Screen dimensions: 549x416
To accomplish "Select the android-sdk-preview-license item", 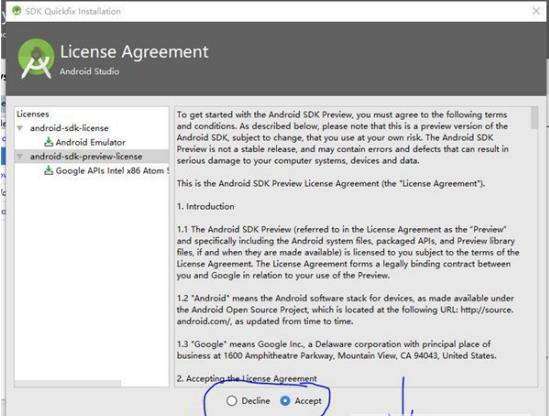I will point(86,157).
